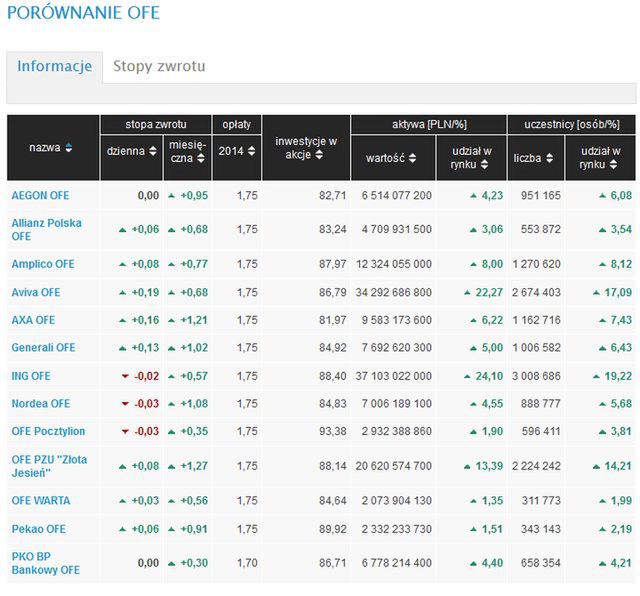Select participants count 3 008 686
Image resolution: width=640 pixels, height=596 pixels.
(536, 376)
